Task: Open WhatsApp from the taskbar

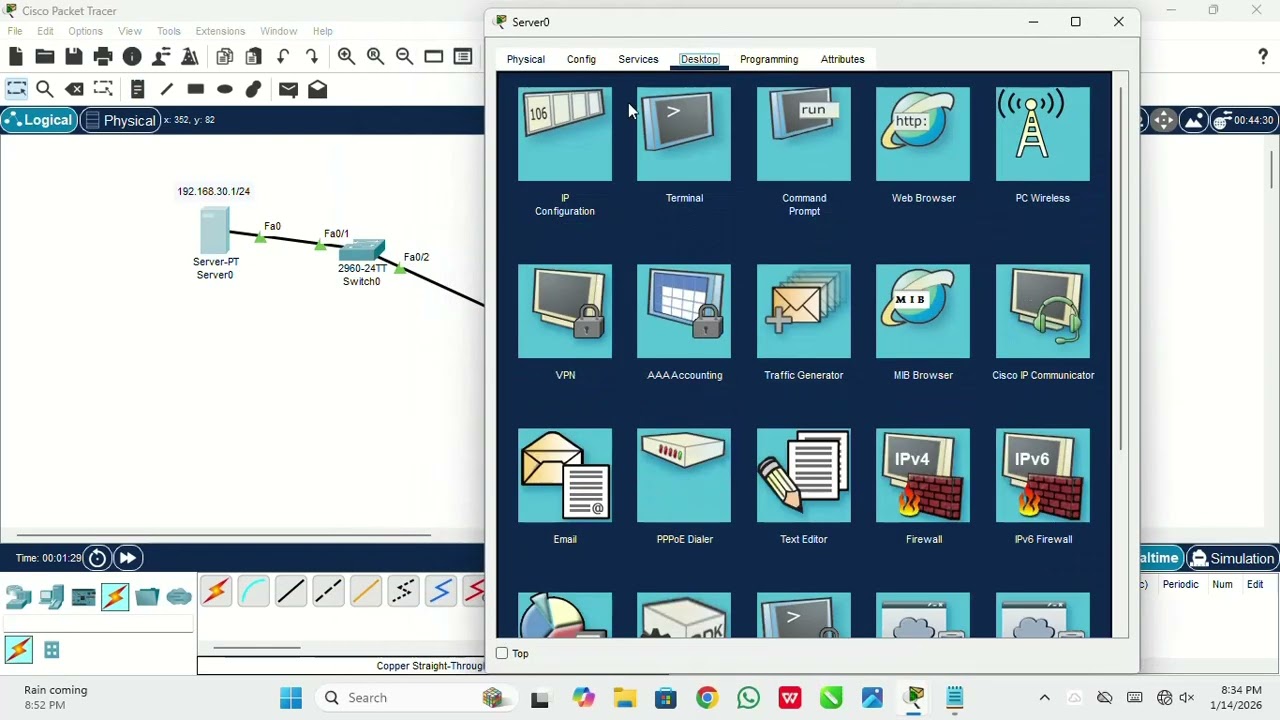Action: click(x=748, y=697)
